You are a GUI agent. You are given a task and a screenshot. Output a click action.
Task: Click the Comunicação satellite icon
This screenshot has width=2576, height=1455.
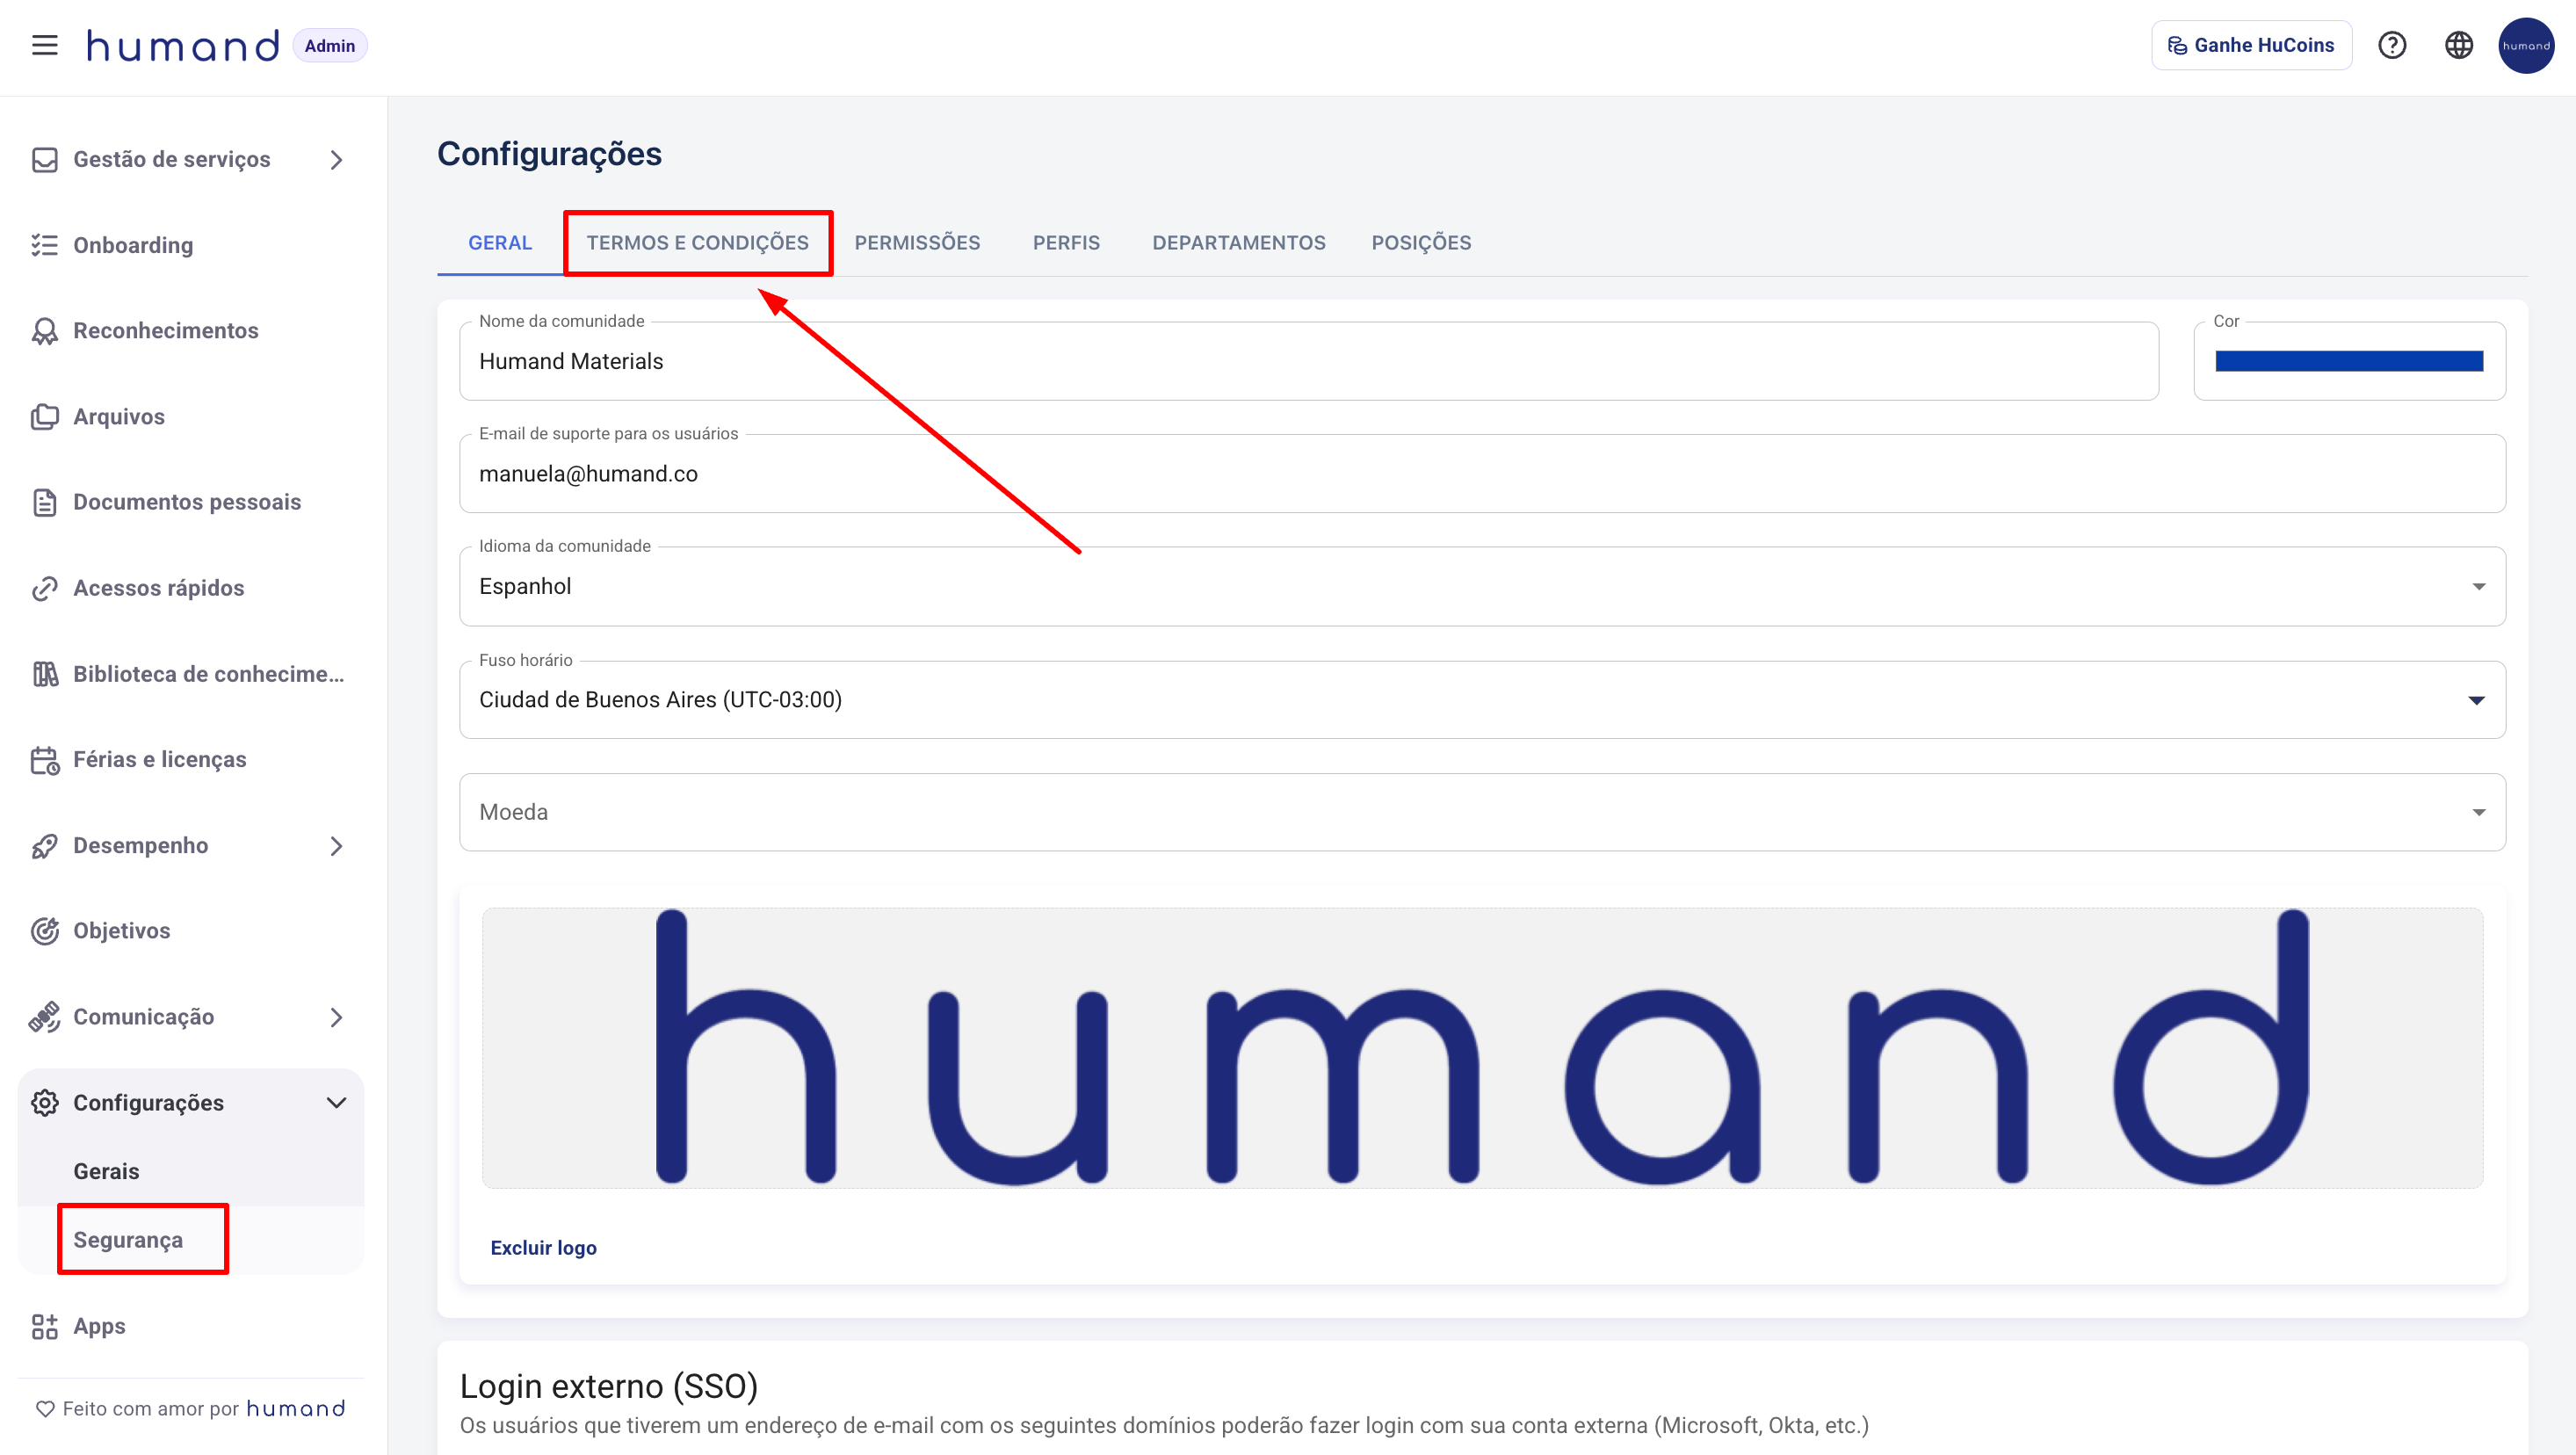tap(45, 1017)
